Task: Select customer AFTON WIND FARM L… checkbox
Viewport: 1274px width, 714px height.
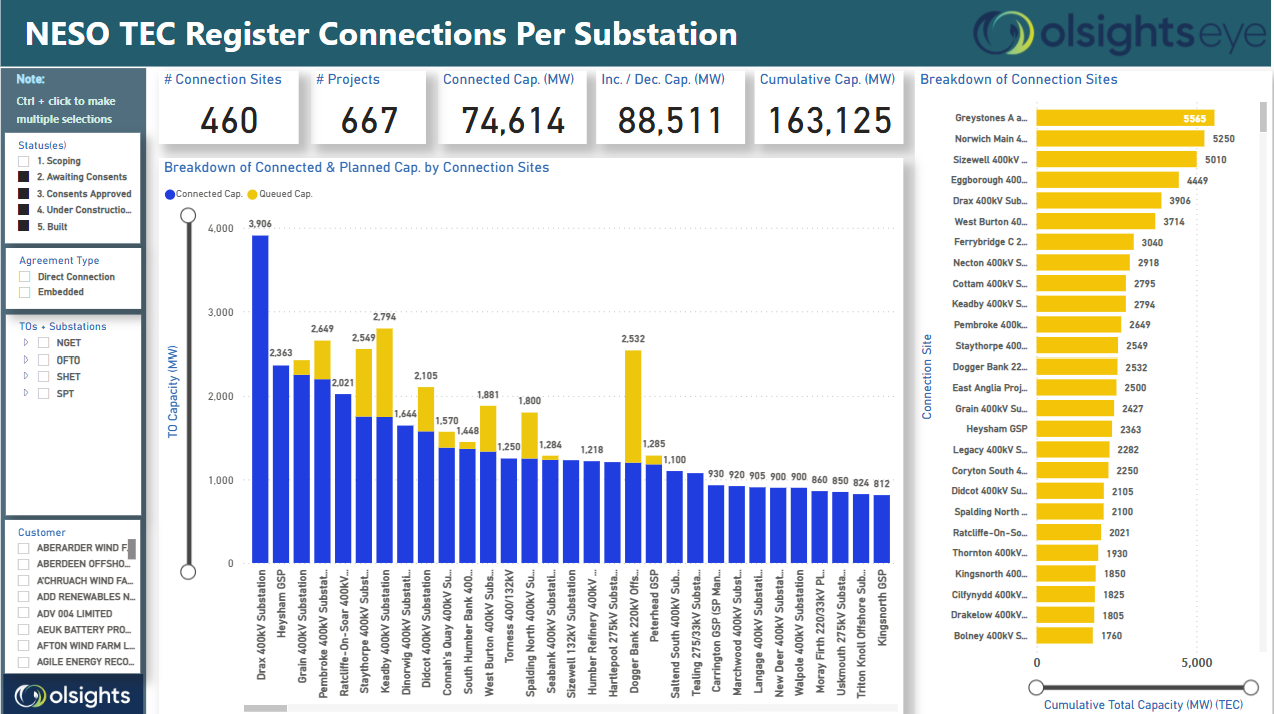Action: tap(24, 646)
